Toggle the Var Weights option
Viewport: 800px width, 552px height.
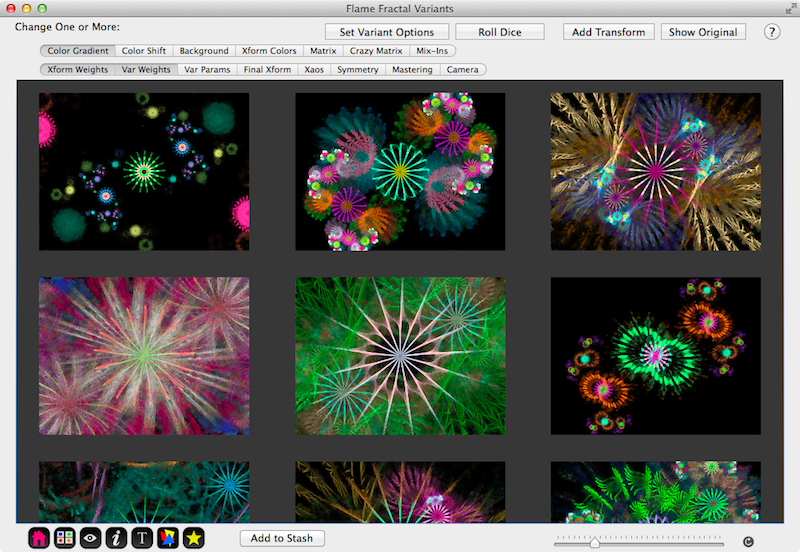(x=146, y=70)
